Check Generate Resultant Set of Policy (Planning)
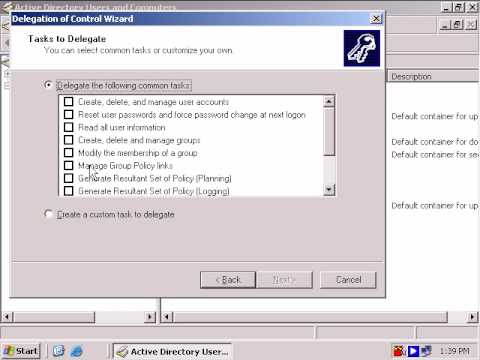The image size is (480, 360). [x=69, y=178]
